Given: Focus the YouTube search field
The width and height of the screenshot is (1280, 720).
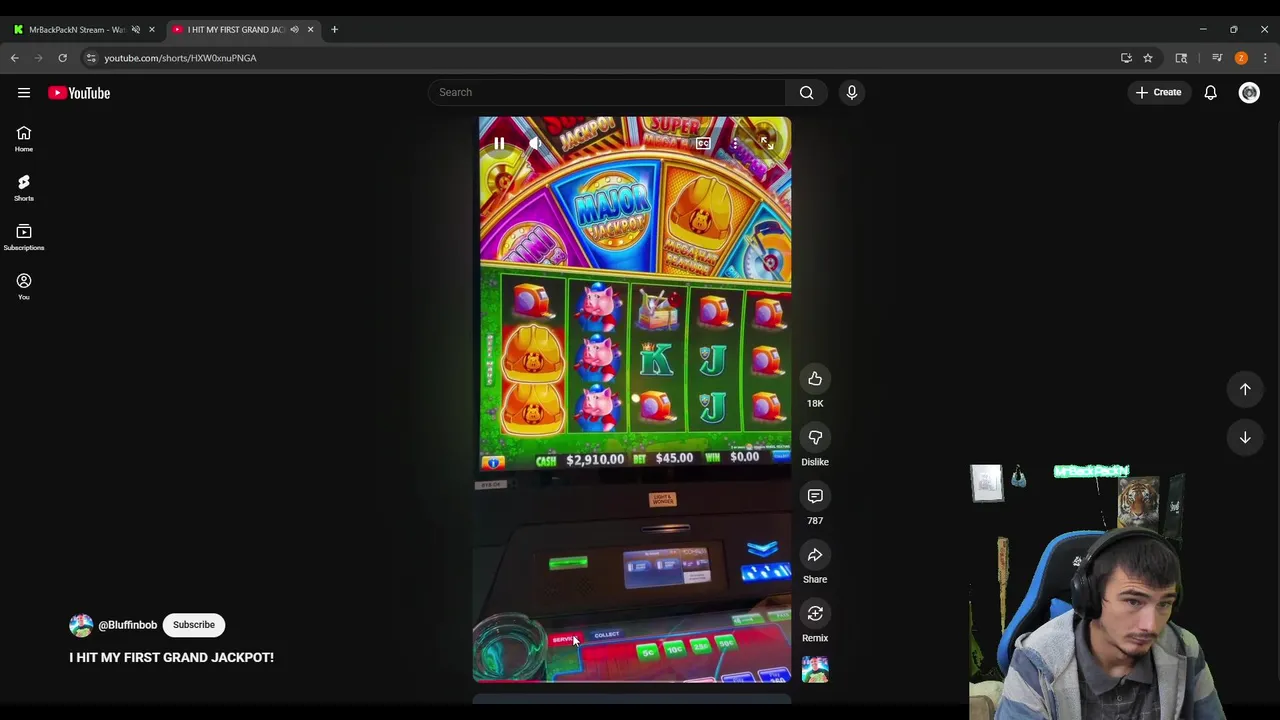Looking at the screenshot, I should [x=607, y=92].
